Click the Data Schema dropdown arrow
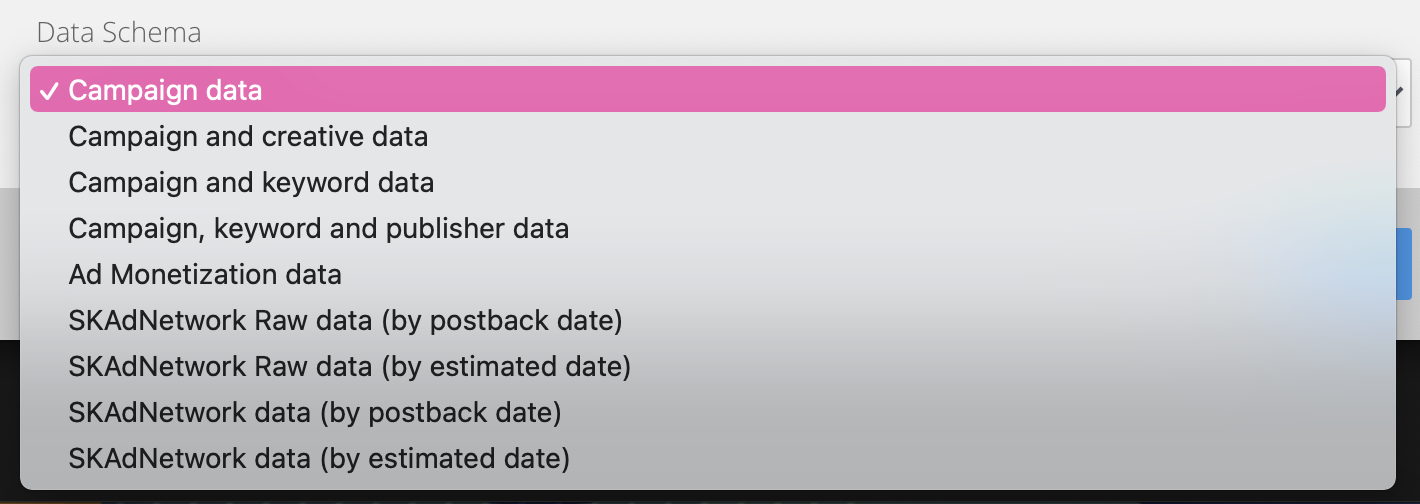 point(1408,91)
